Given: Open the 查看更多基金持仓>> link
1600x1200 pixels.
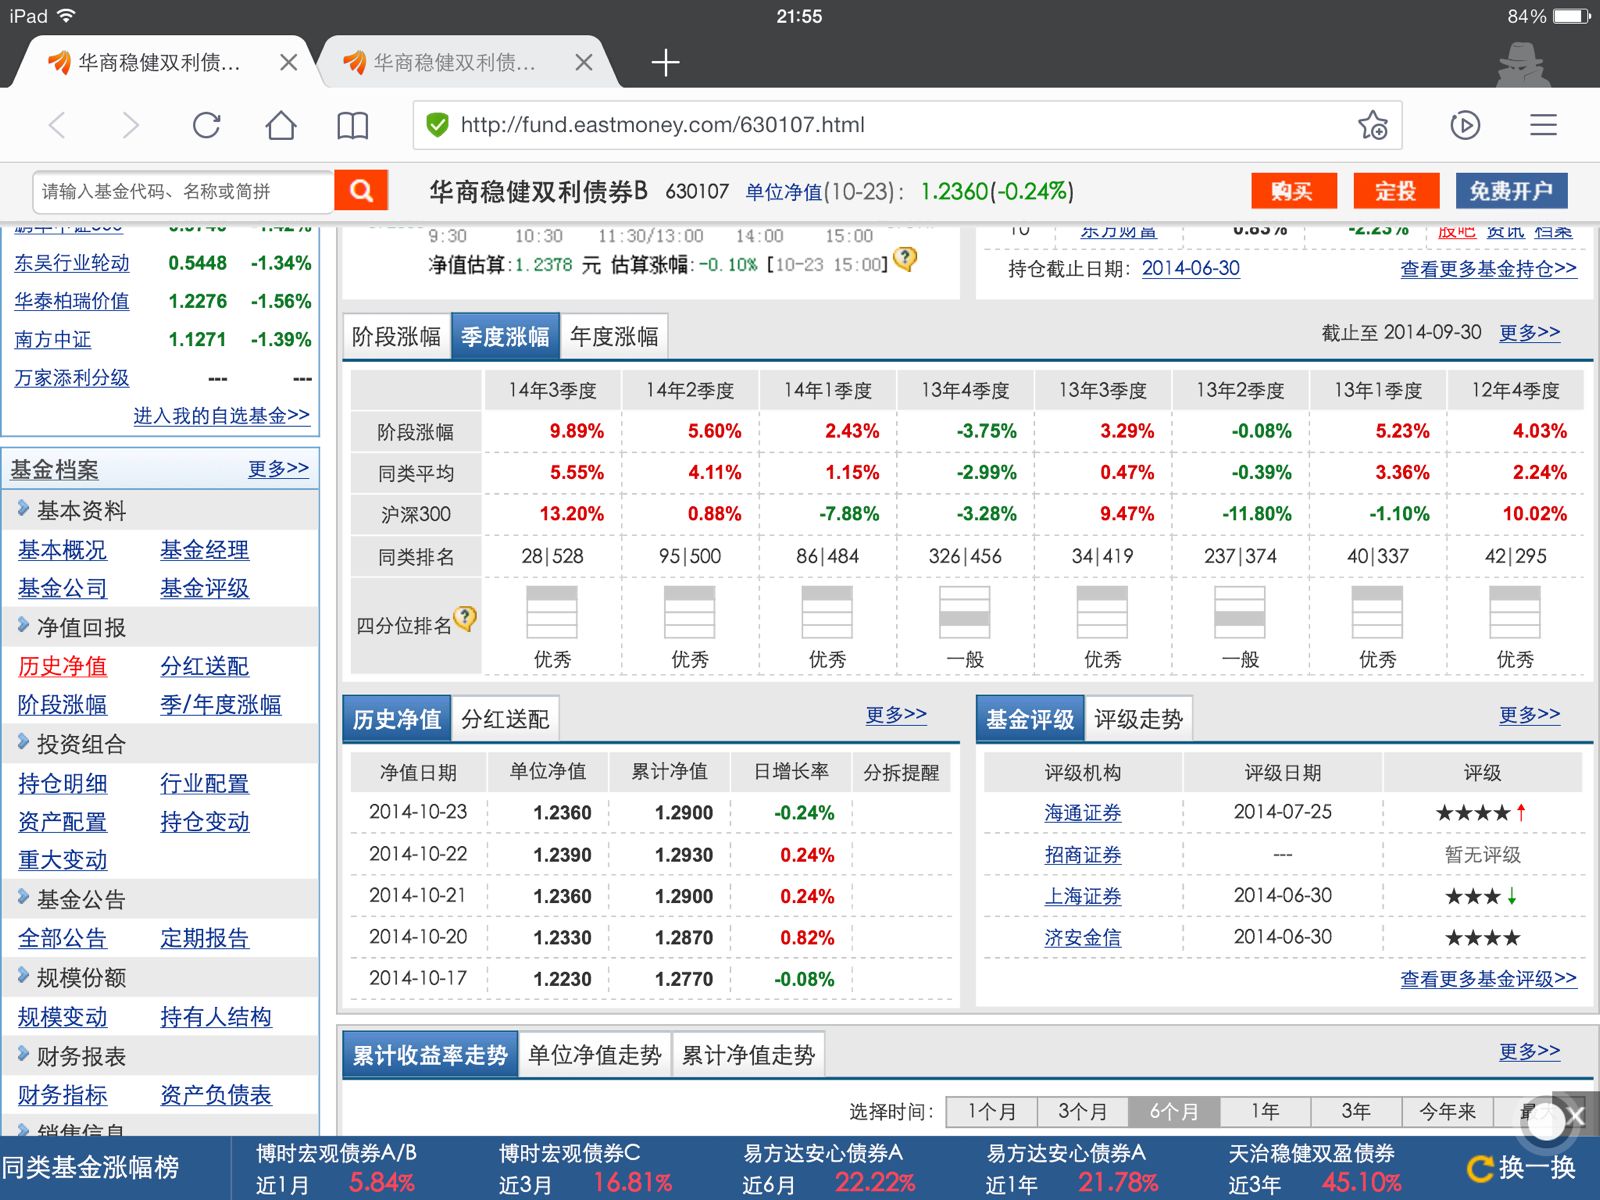Looking at the screenshot, I should click(1488, 269).
